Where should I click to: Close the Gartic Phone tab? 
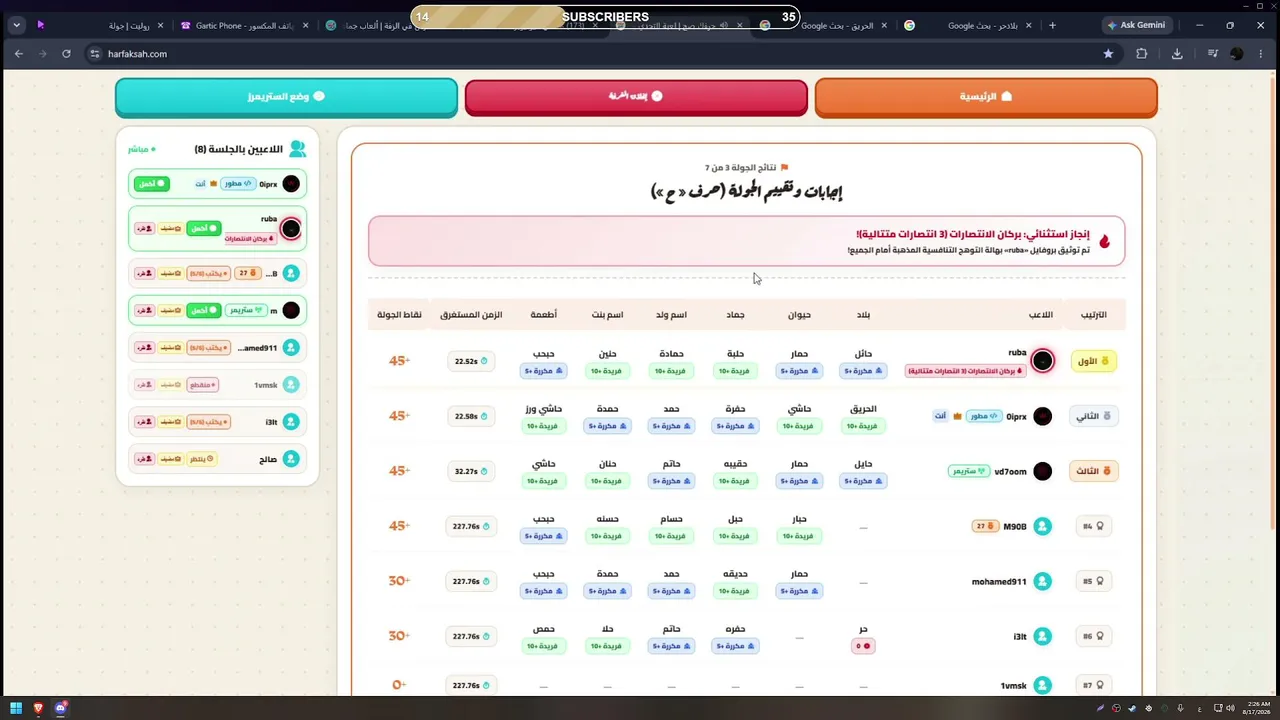304,25
